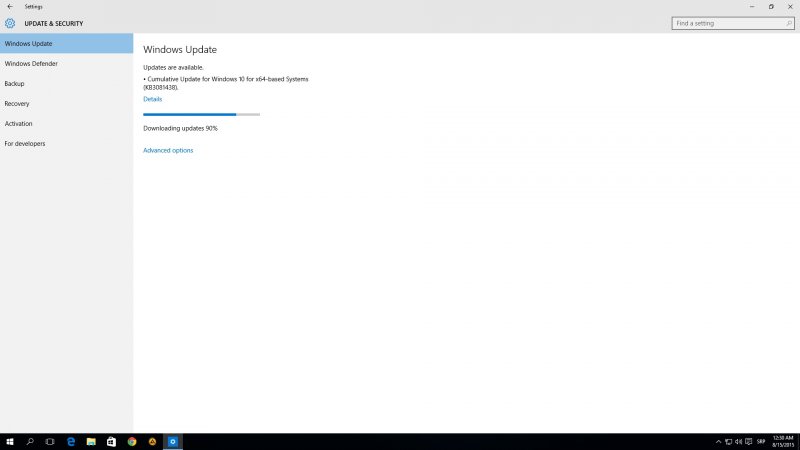The width and height of the screenshot is (800, 450).
Task: Open the volume speaker icon
Action: 738,442
